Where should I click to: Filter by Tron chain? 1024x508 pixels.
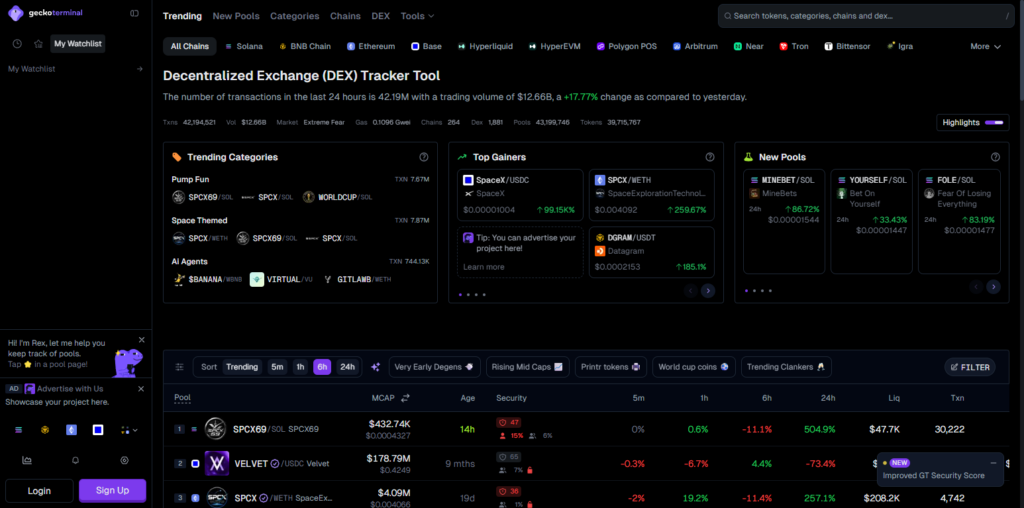pyautogui.click(x=793, y=46)
